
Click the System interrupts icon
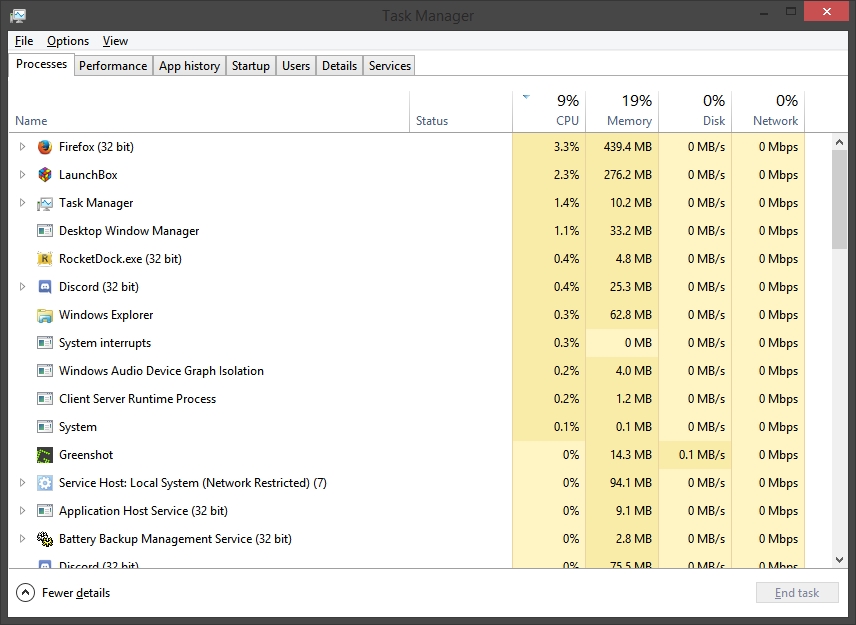pyautogui.click(x=45, y=343)
